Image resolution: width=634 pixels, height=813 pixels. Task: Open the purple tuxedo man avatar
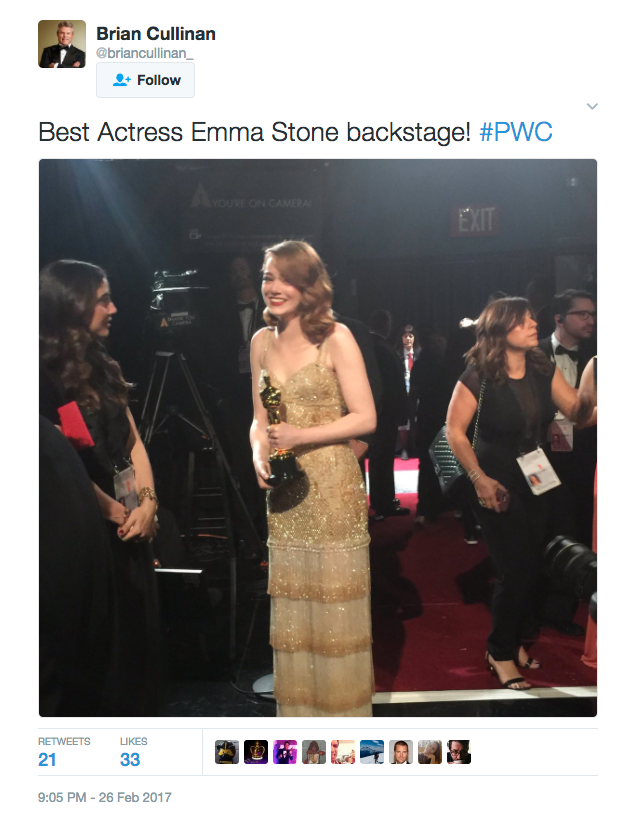click(285, 752)
